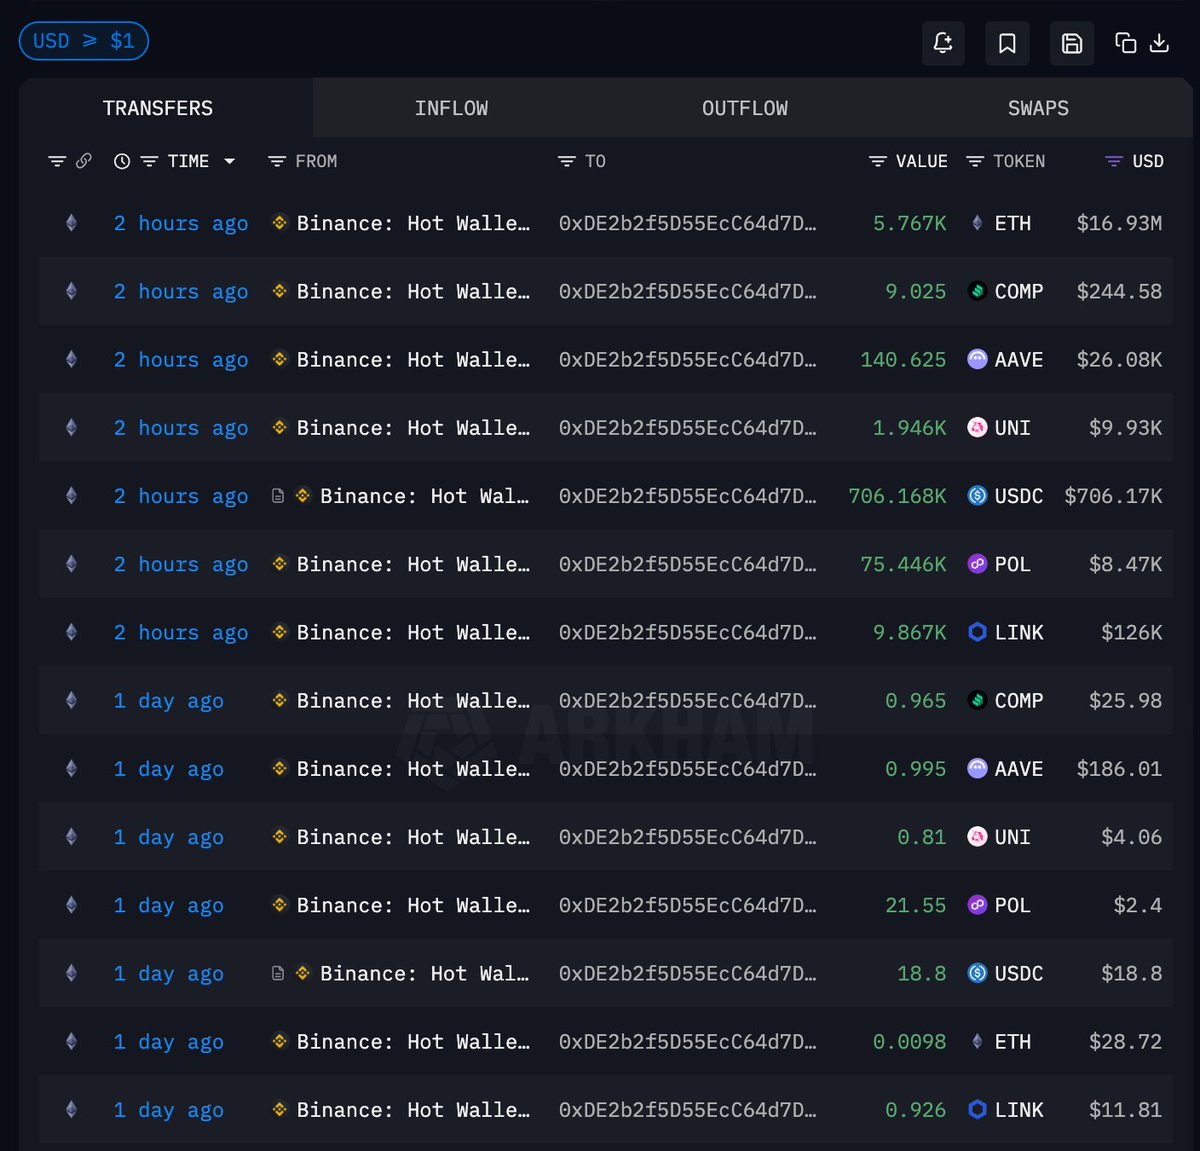Image resolution: width=1200 pixels, height=1151 pixels.
Task: Toggle the USD column filter
Action: click(1113, 161)
